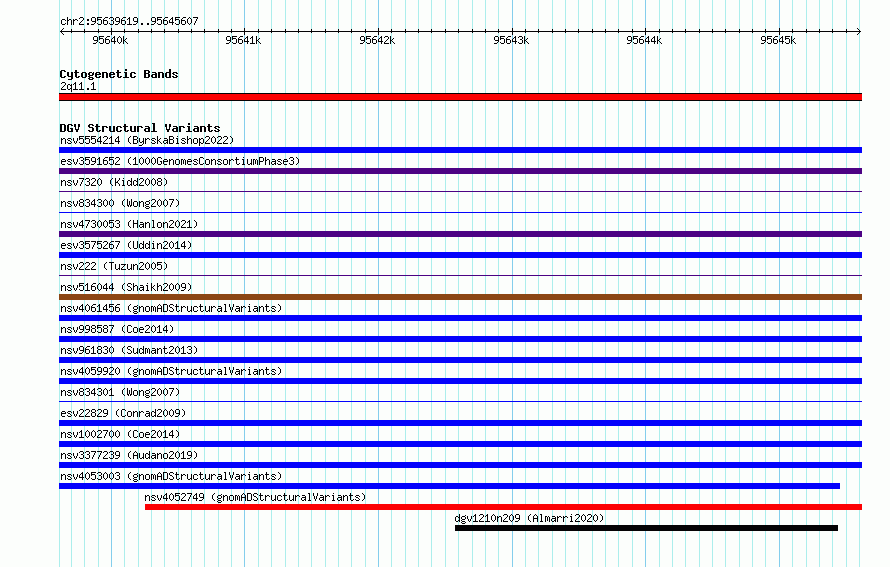Click the blue bar for nsv3377239
Screen dimensions: 890x567
pyautogui.click(x=460, y=465)
